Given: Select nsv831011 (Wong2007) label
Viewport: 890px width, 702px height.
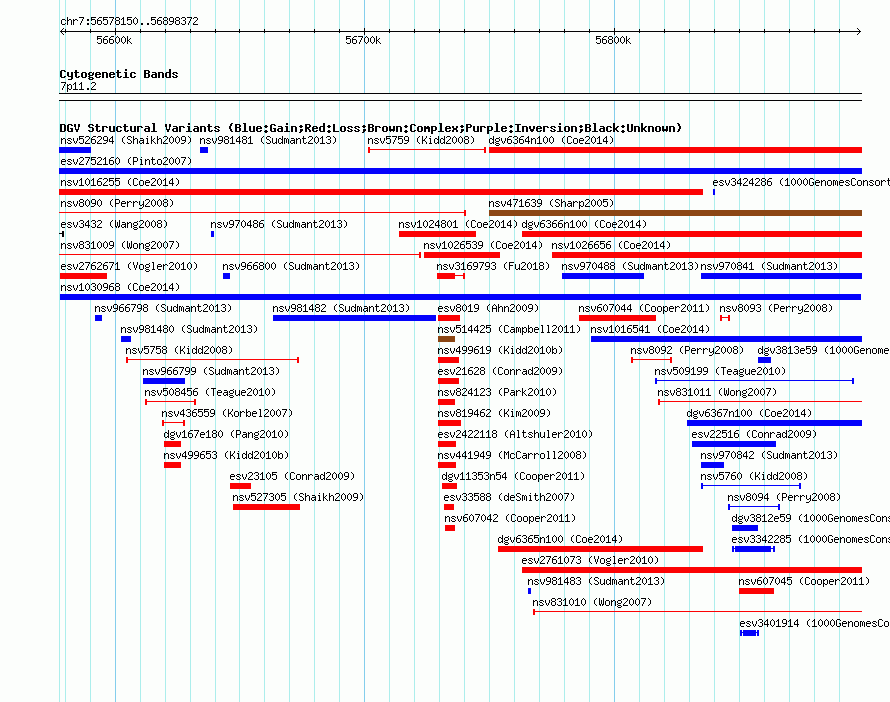Looking at the screenshot, I should (x=717, y=392).
